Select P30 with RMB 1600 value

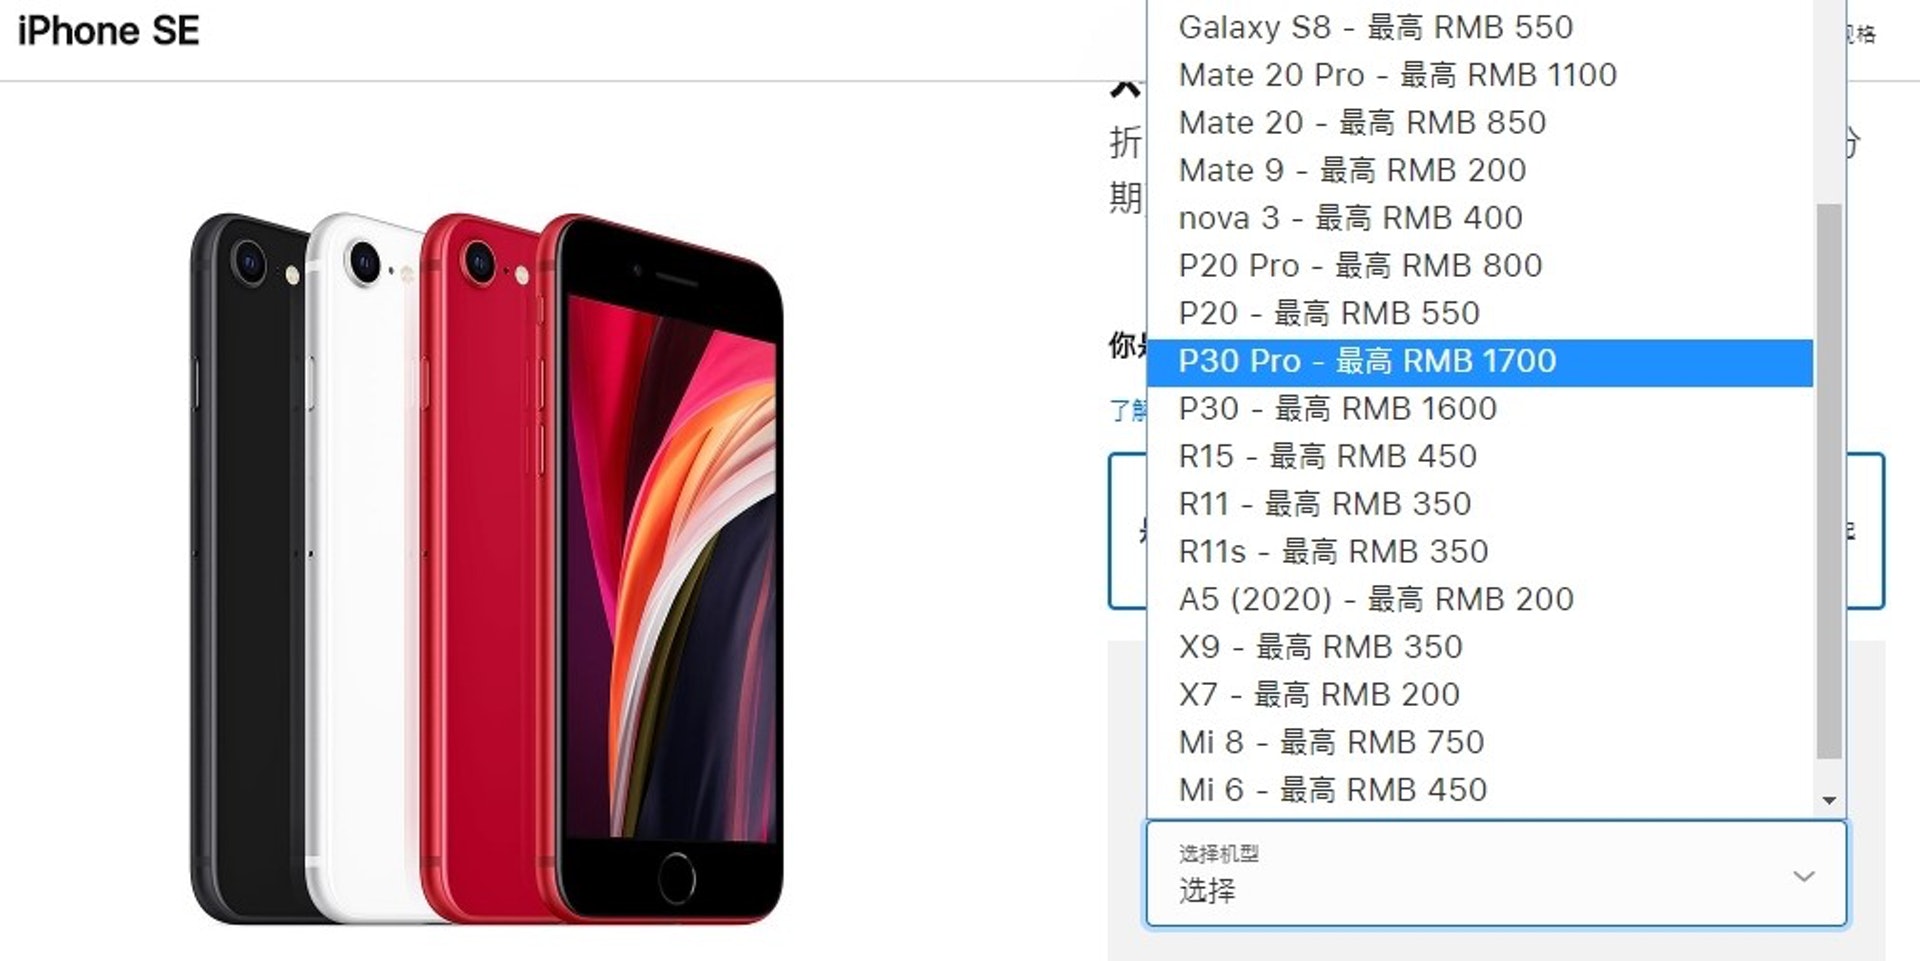point(1480,409)
